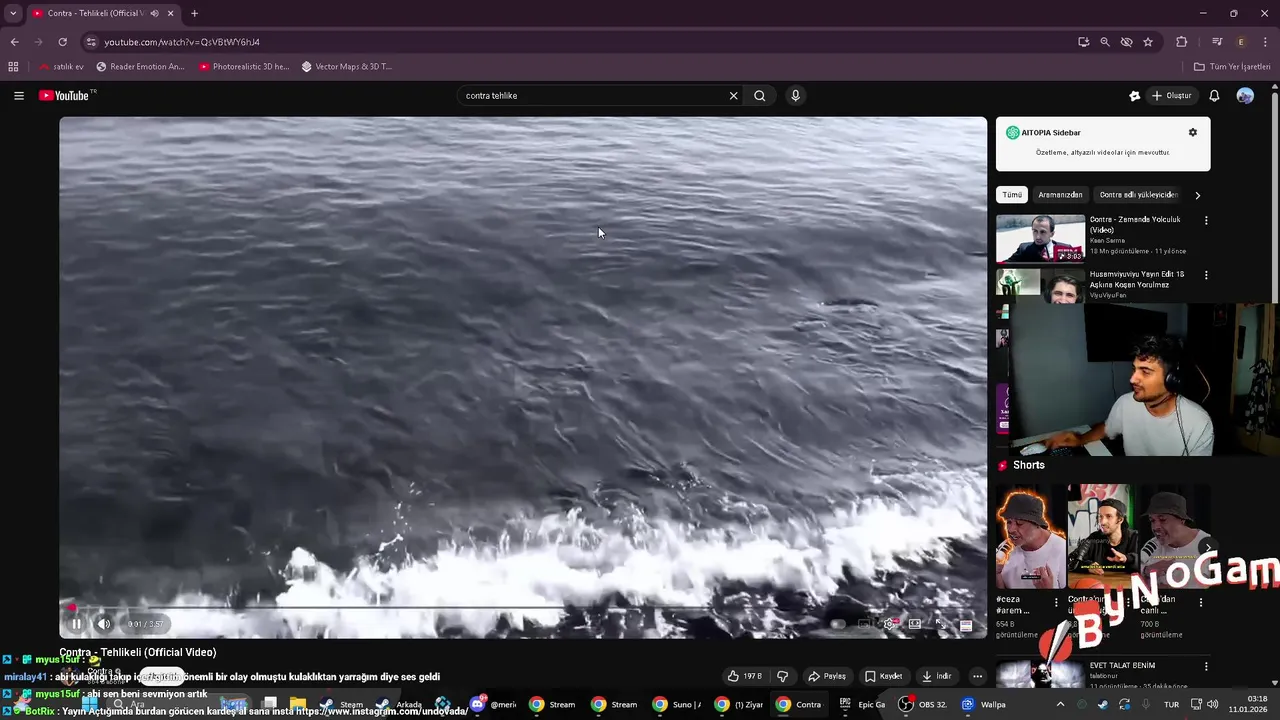
Task: Open the tab search dropdown arrow
Action: (x=13, y=13)
